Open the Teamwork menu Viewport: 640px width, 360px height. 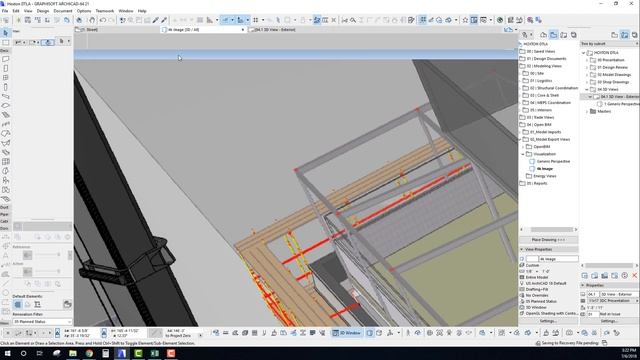click(x=104, y=11)
